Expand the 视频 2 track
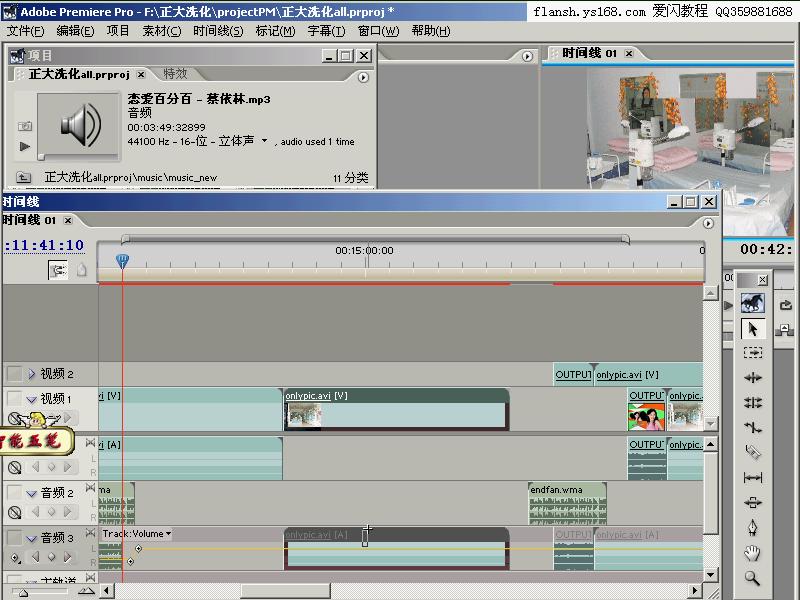The height and width of the screenshot is (600, 800). pos(32,374)
